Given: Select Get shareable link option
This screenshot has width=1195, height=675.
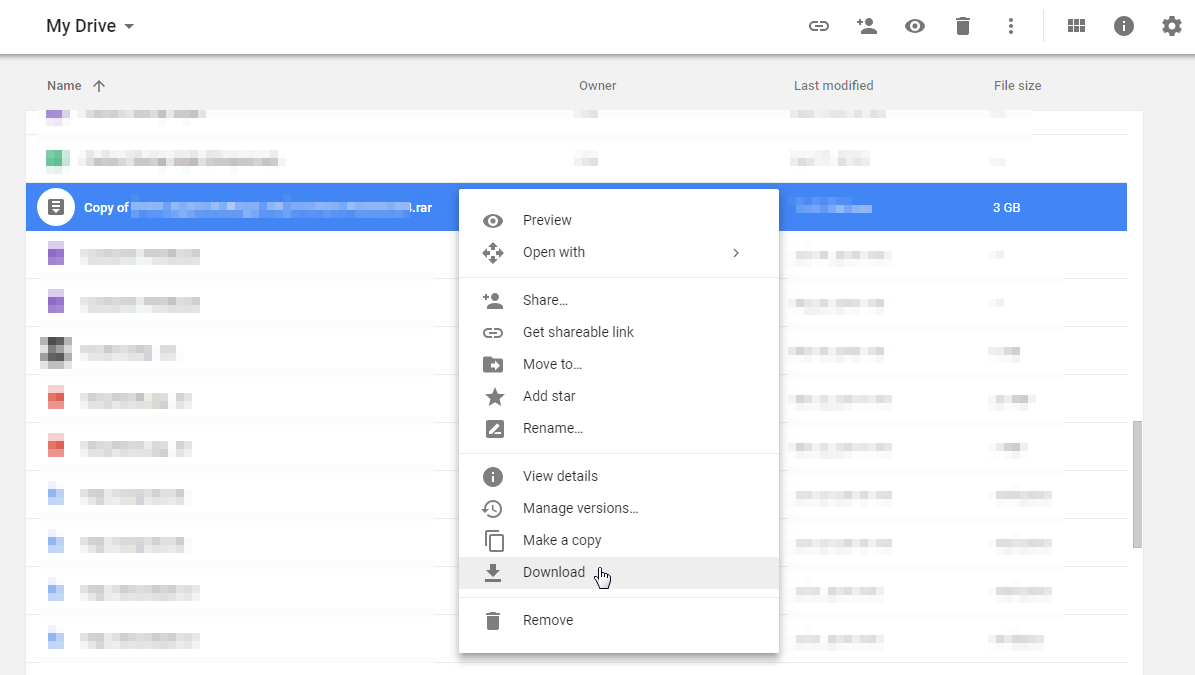Looking at the screenshot, I should [578, 333].
